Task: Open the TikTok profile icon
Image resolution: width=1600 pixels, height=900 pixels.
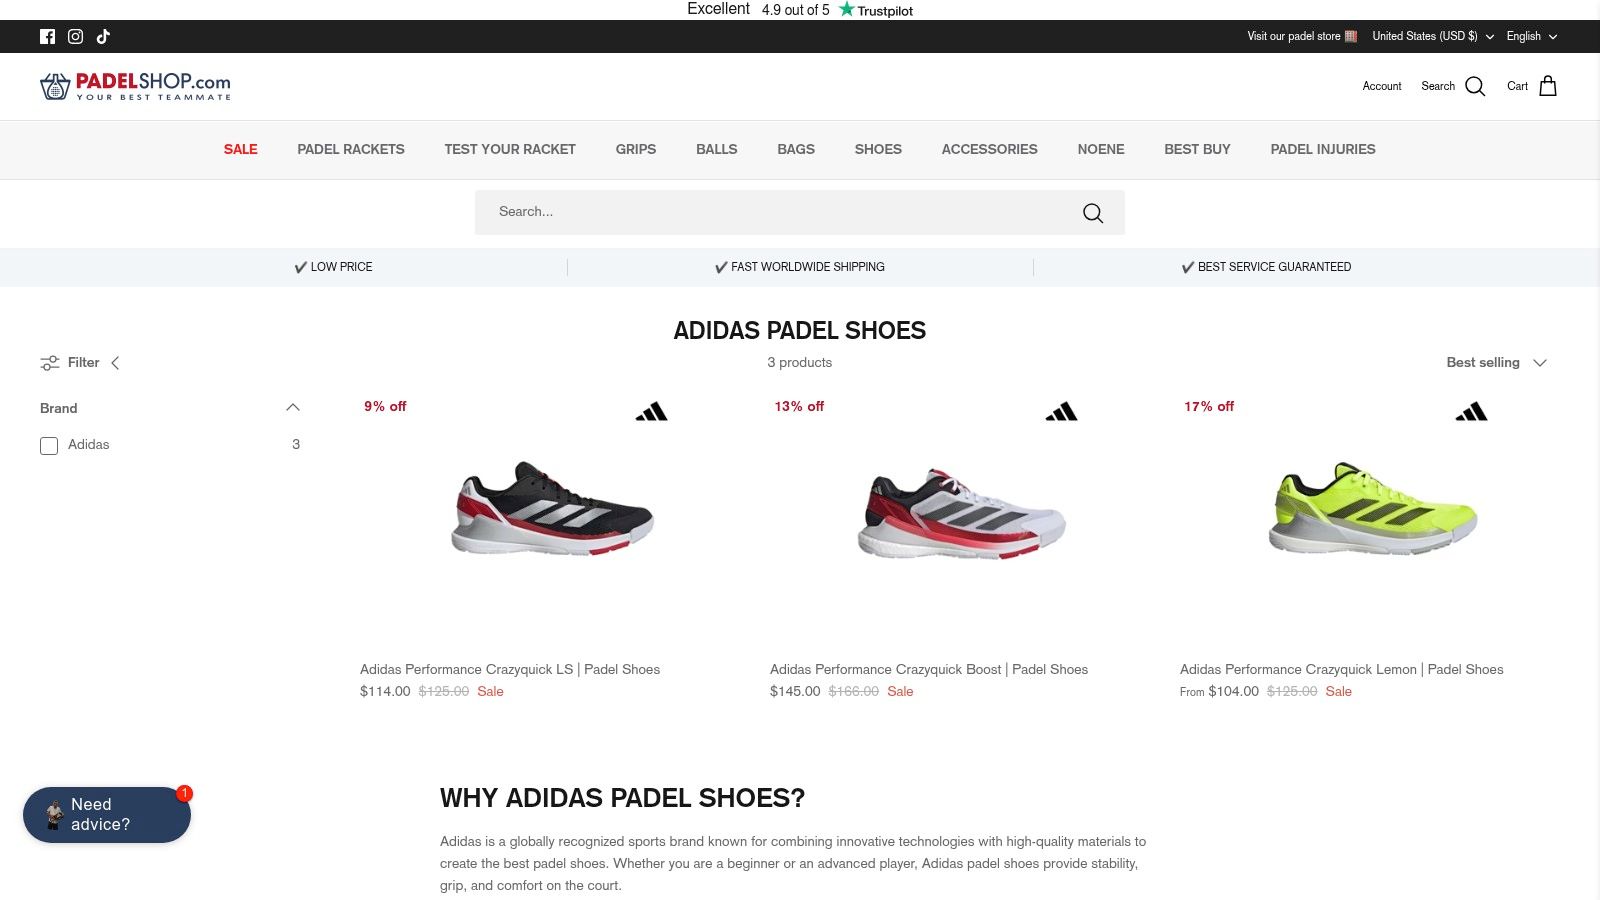Action: click(103, 37)
